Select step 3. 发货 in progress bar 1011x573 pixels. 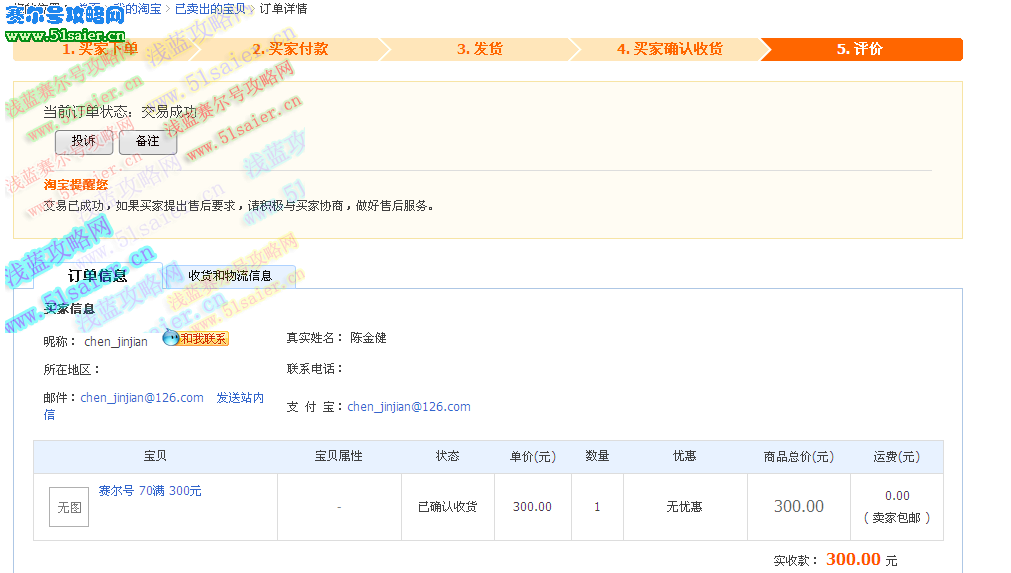coord(480,49)
